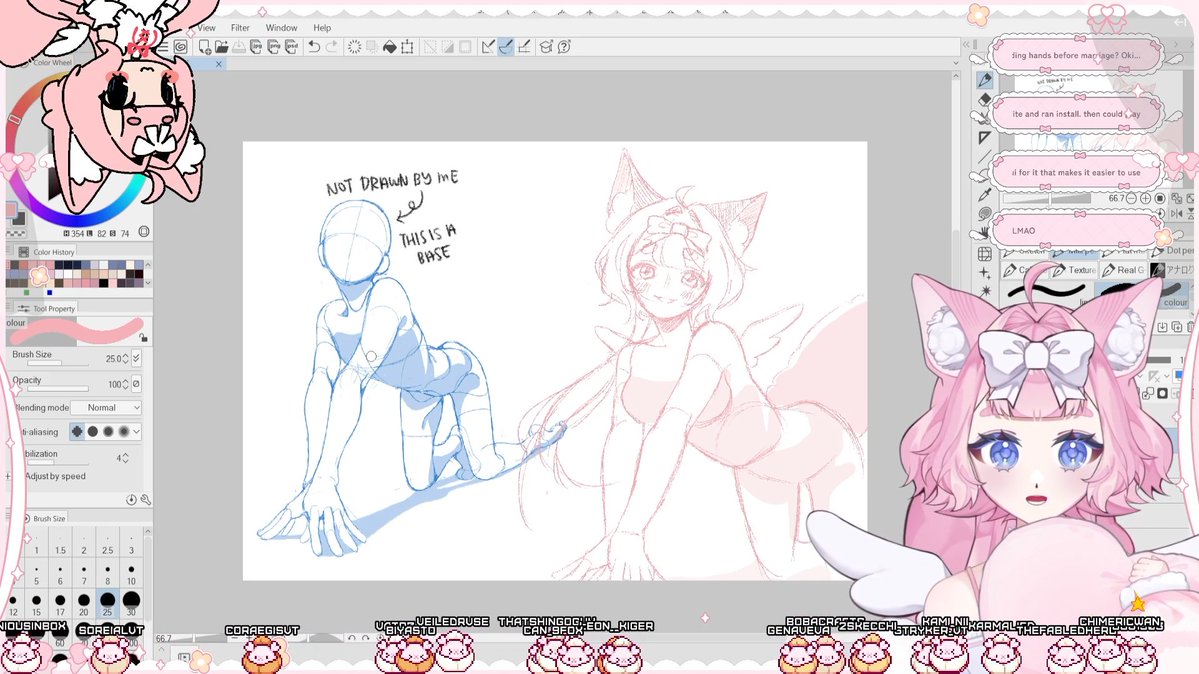Screen dimensions: 1199x674
Task: Select strong anti-aliasing option
Action: coord(123,432)
